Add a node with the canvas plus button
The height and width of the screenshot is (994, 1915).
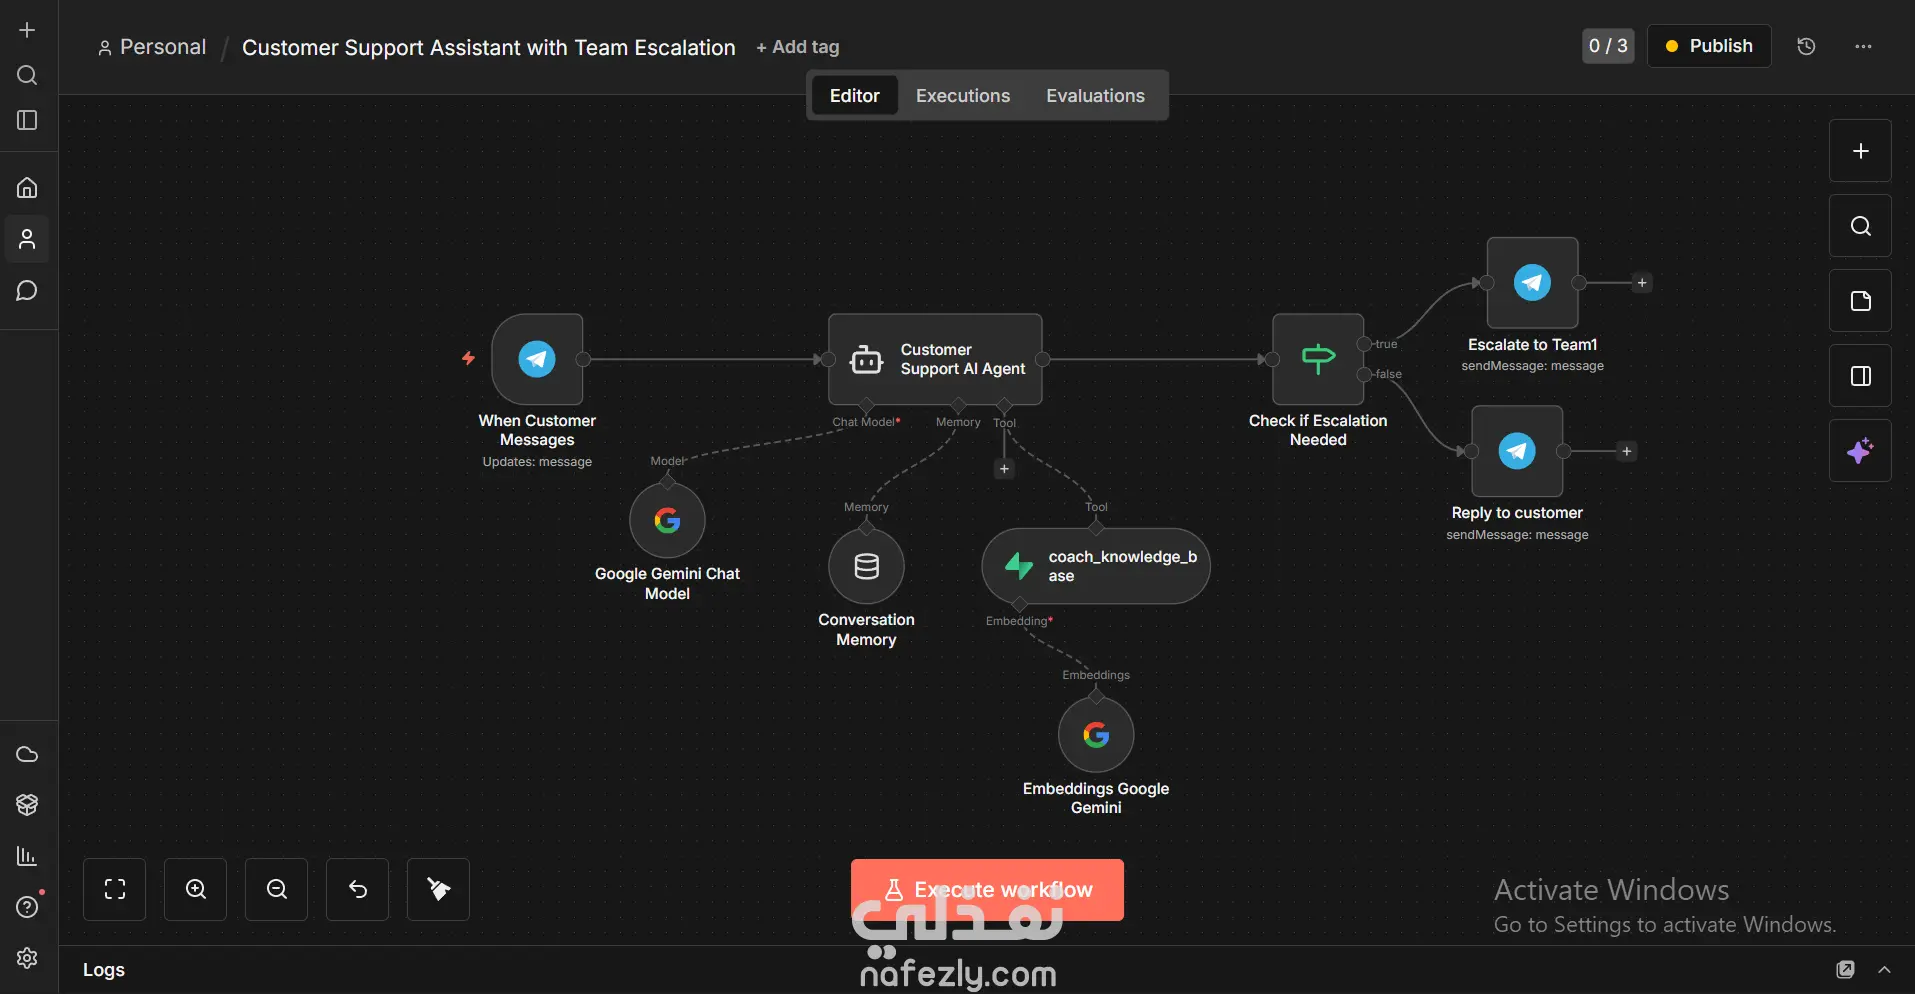tap(1860, 151)
